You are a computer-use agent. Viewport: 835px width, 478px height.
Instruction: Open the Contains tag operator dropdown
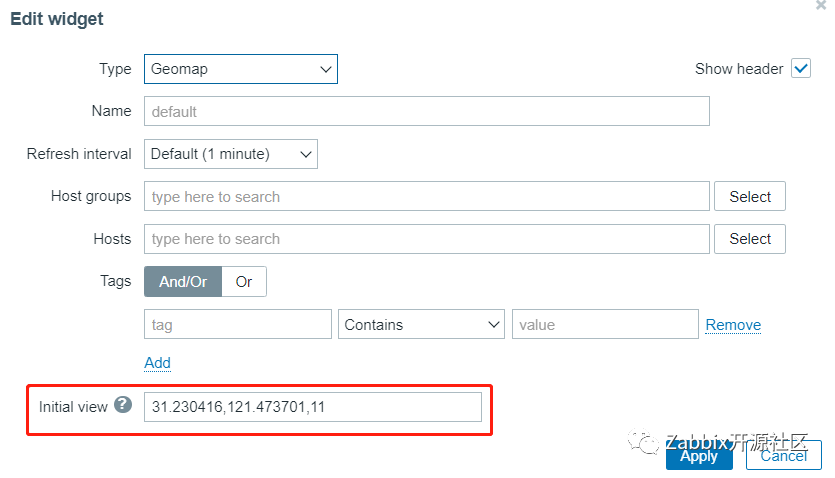pyautogui.click(x=421, y=324)
